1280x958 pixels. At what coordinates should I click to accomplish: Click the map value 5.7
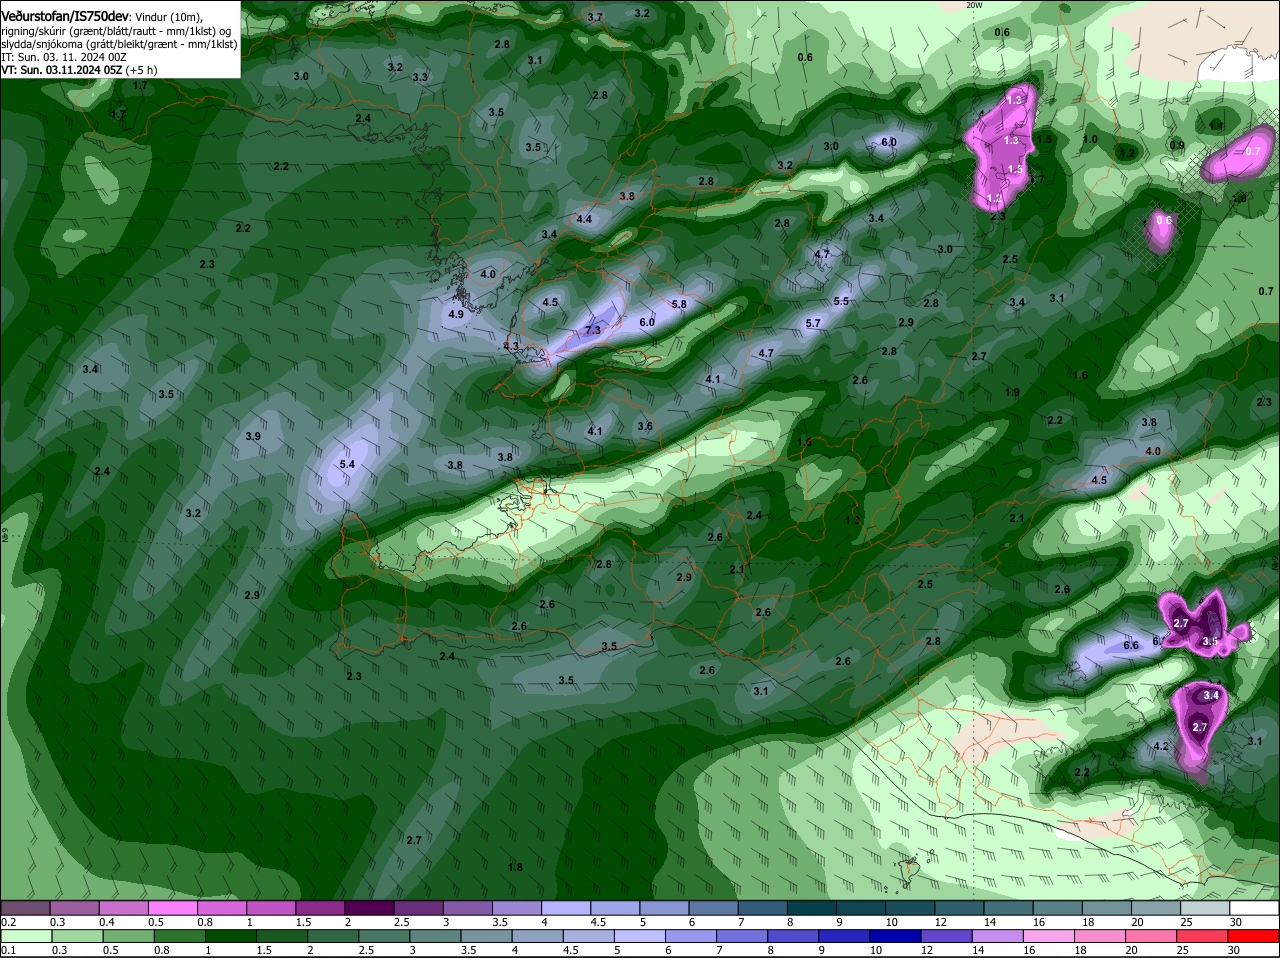coord(813,323)
